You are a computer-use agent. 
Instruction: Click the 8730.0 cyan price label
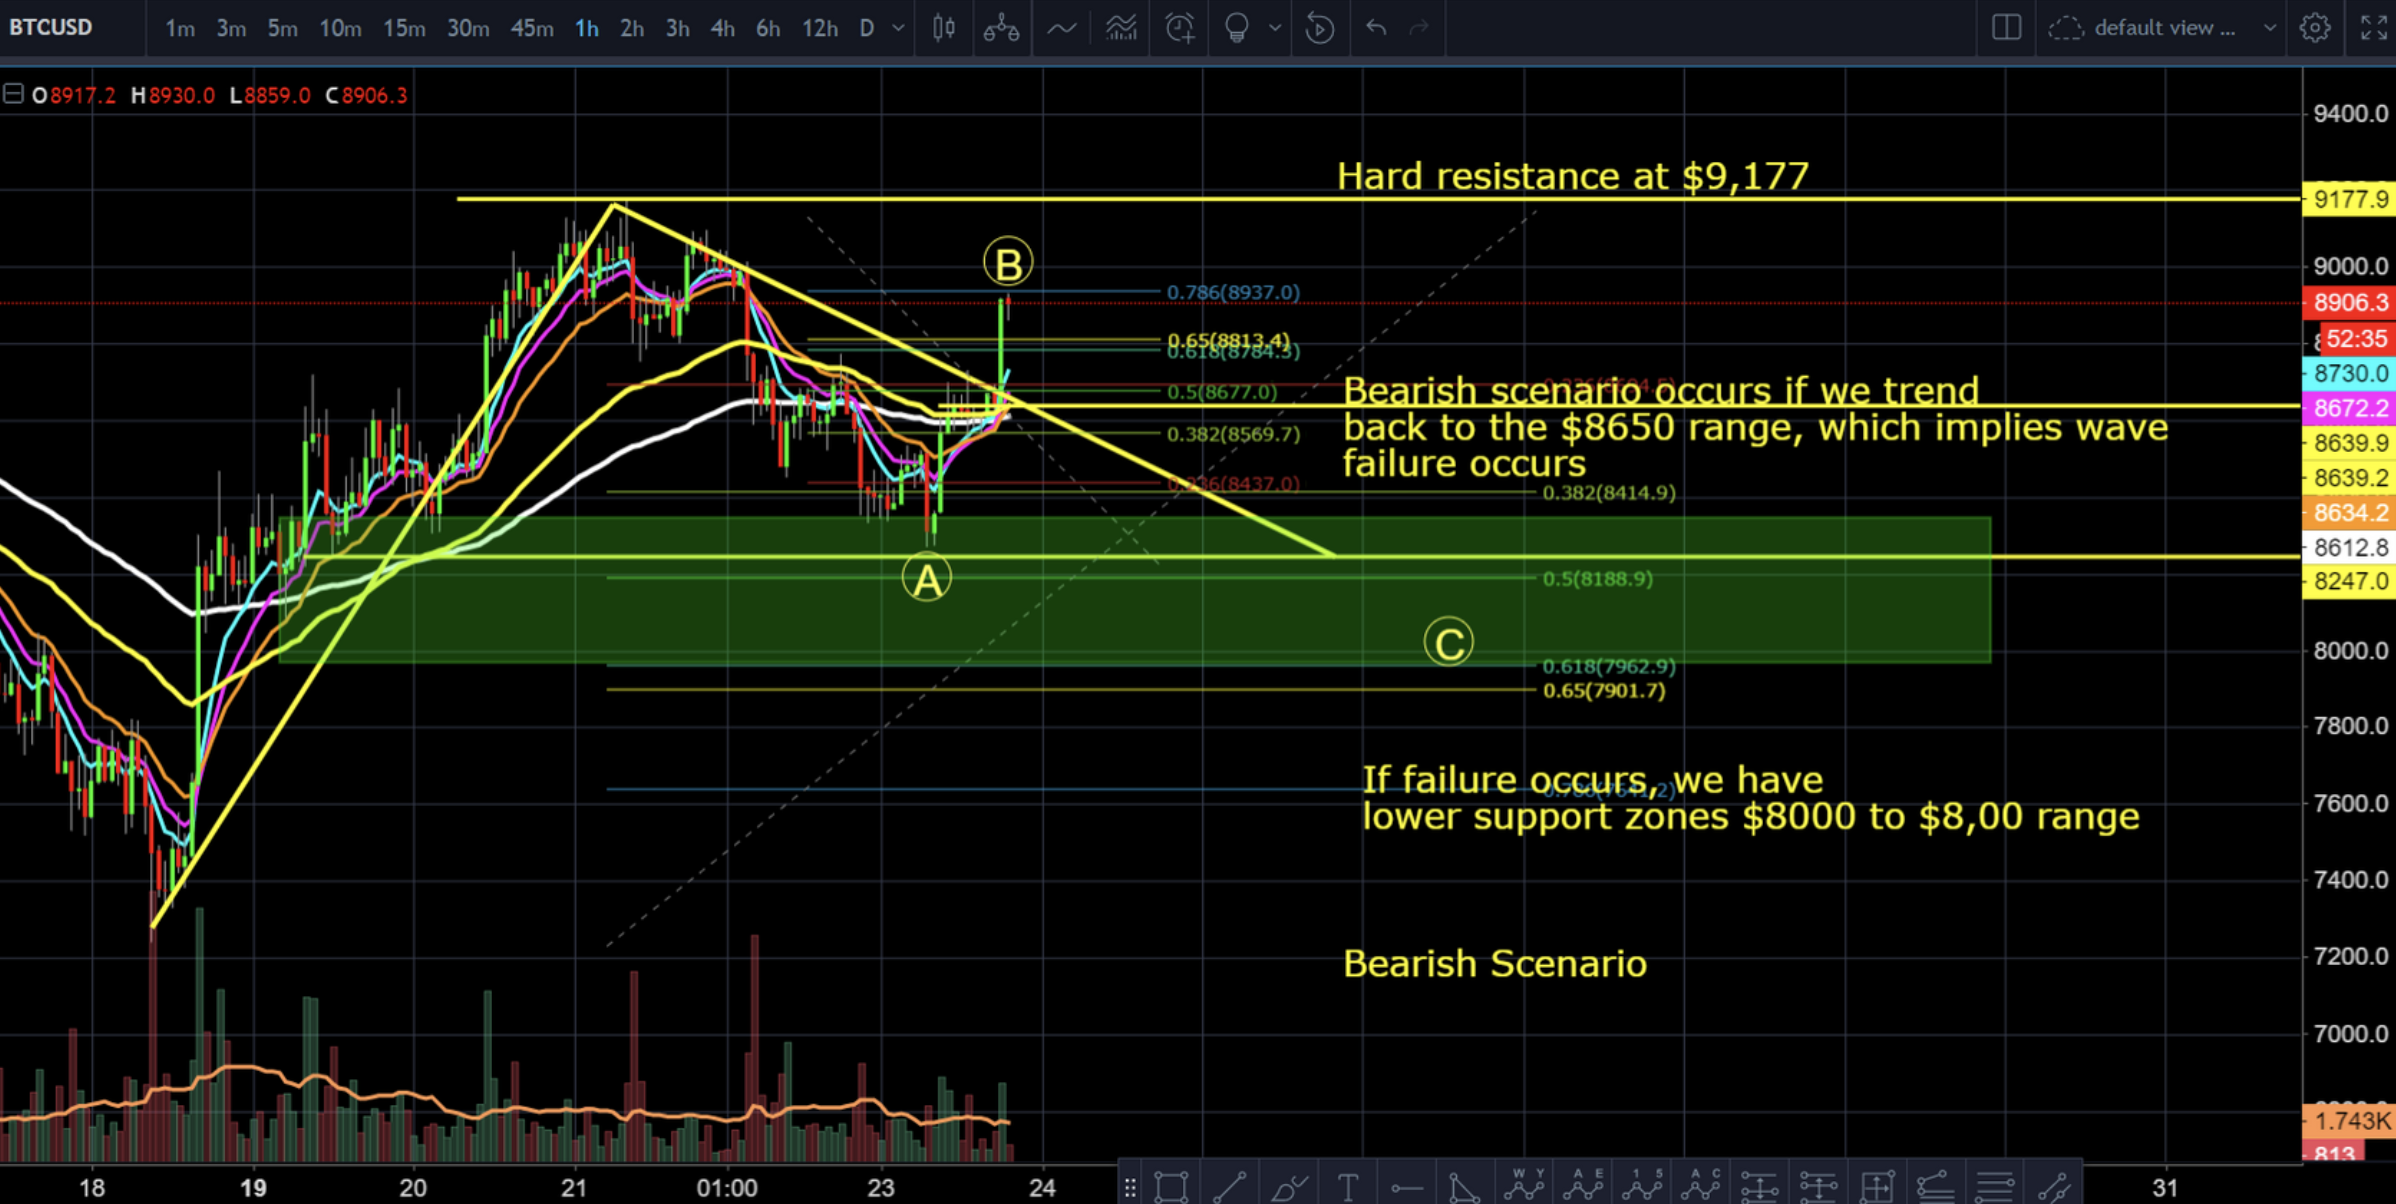point(2350,373)
